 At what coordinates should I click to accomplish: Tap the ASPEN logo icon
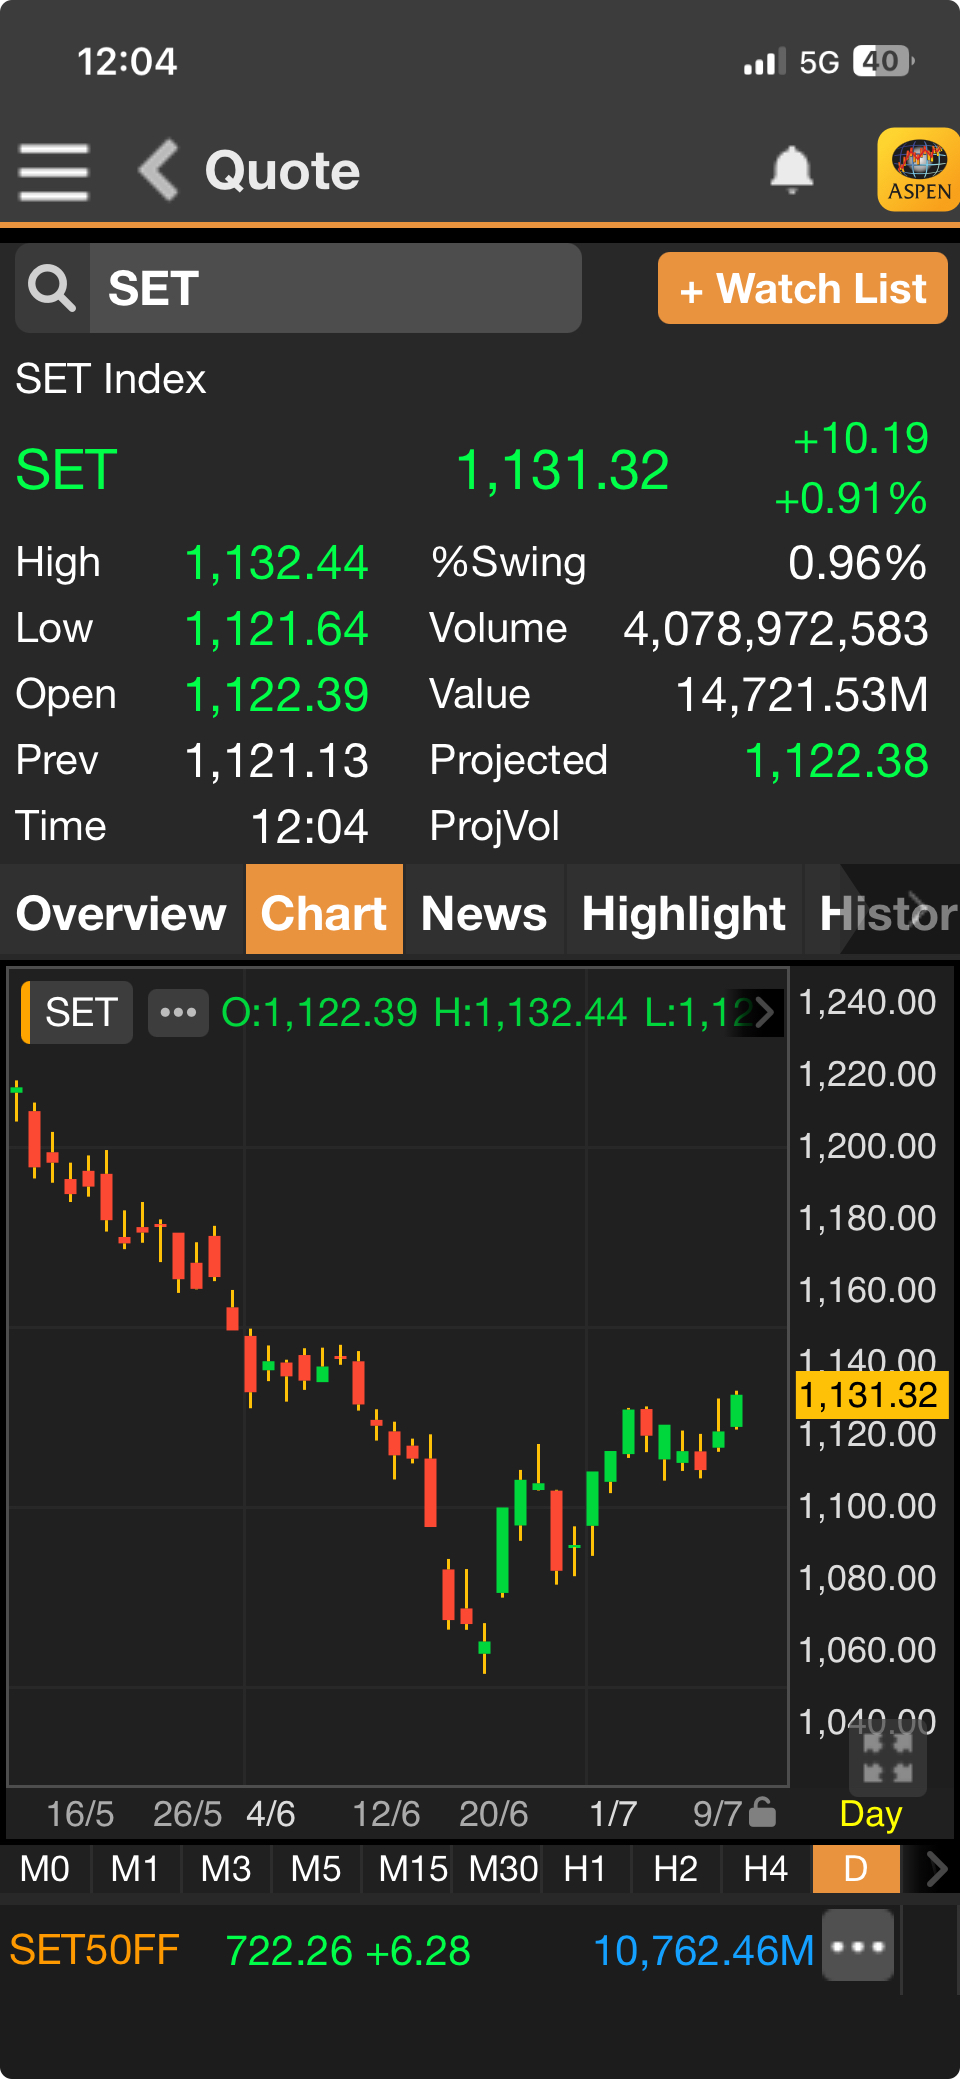[919, 170]
